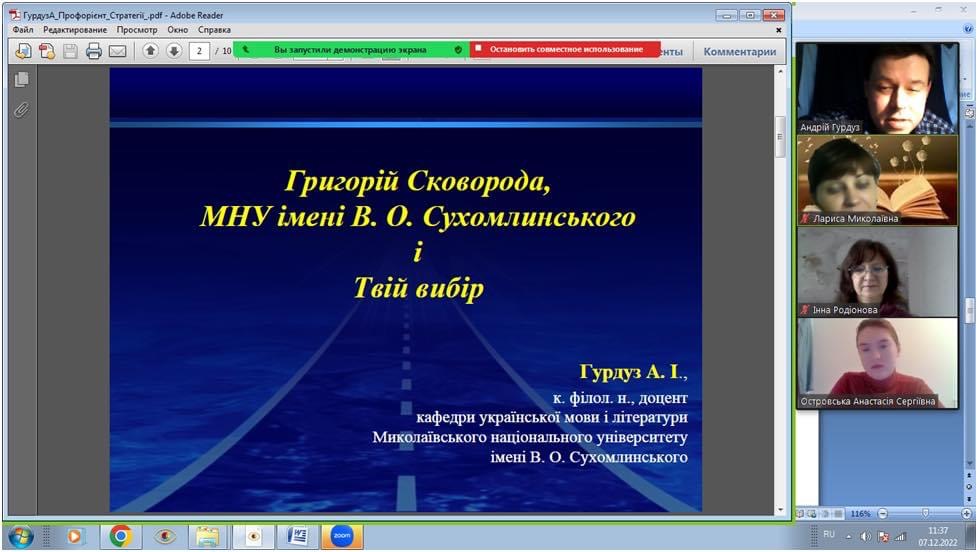Open the Окно menu
The height and width of the screenshot is (552, 978).
[178, 30]
